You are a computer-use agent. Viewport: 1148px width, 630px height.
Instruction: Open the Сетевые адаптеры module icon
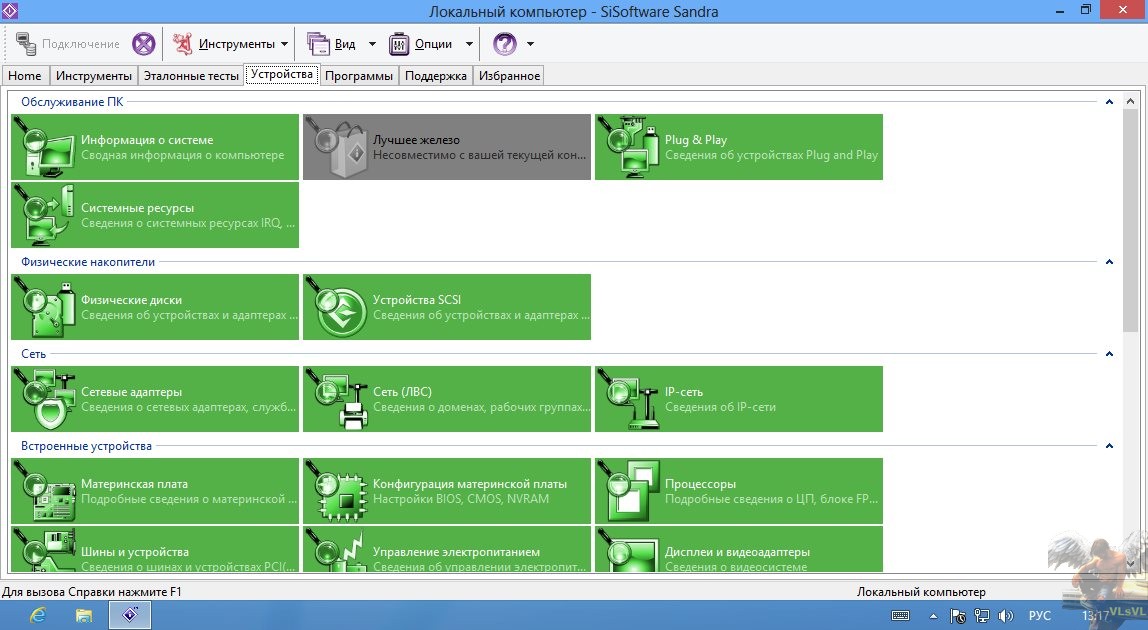(x=44, y=399)
